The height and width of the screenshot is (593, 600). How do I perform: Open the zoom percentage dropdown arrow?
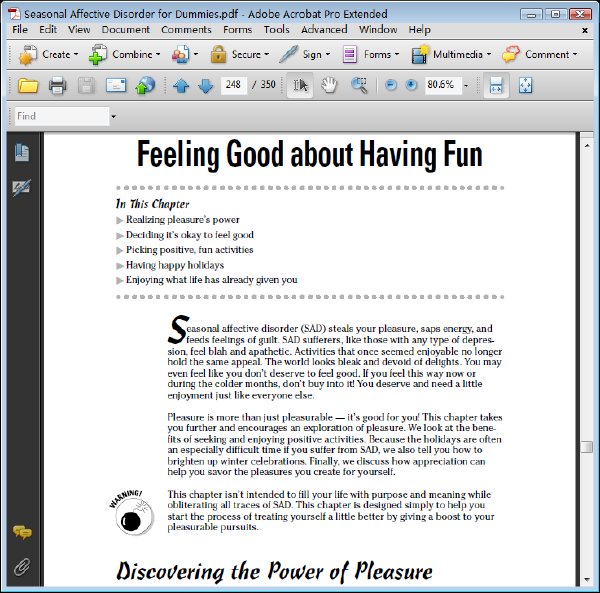tap(466, 86)
